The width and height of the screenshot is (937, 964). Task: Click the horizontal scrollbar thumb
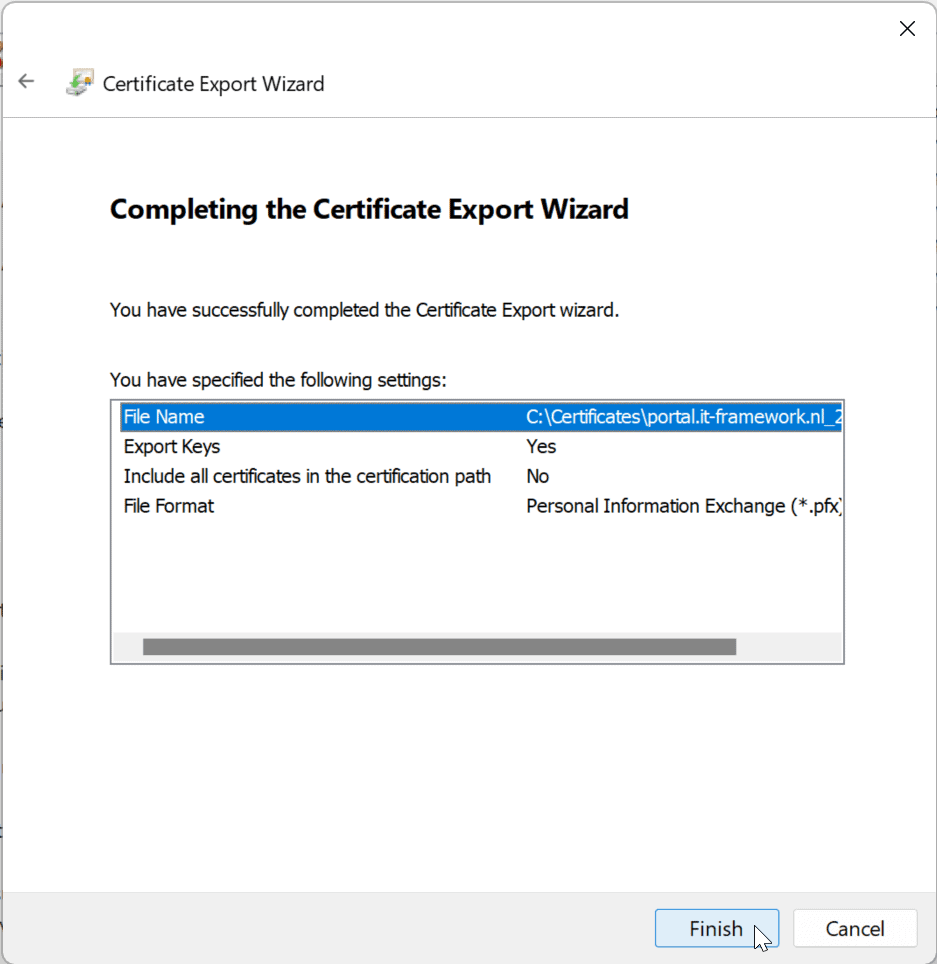point(440,647)
